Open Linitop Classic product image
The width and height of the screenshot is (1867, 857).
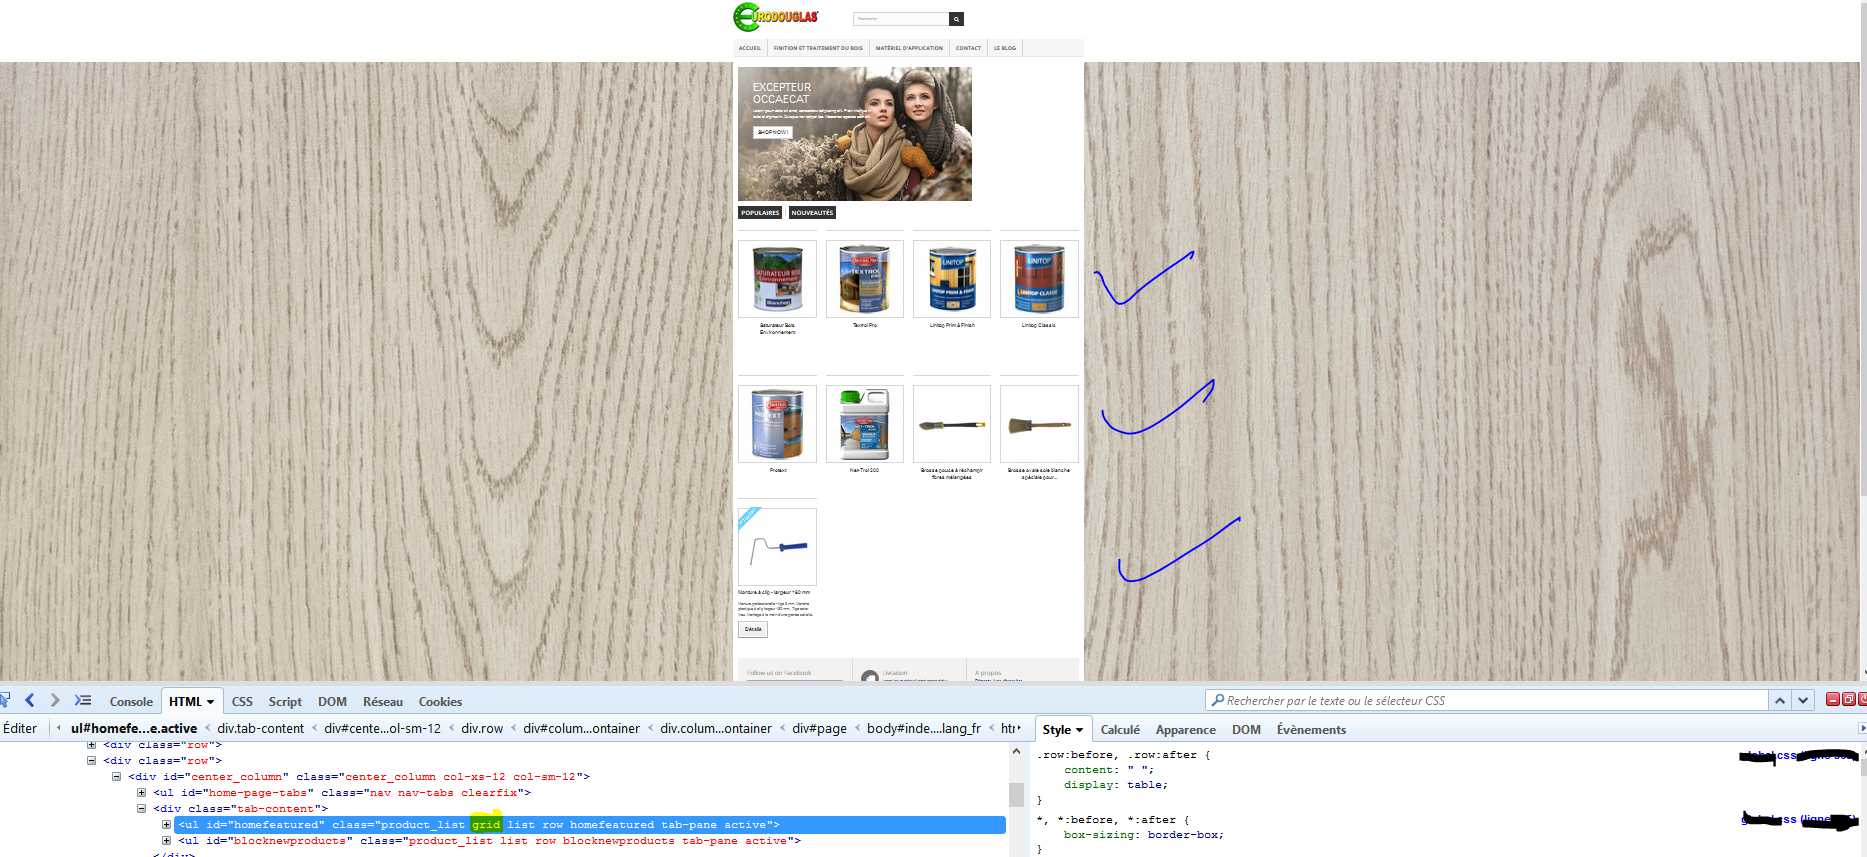pyautogui.click(x=1039, y=278)
